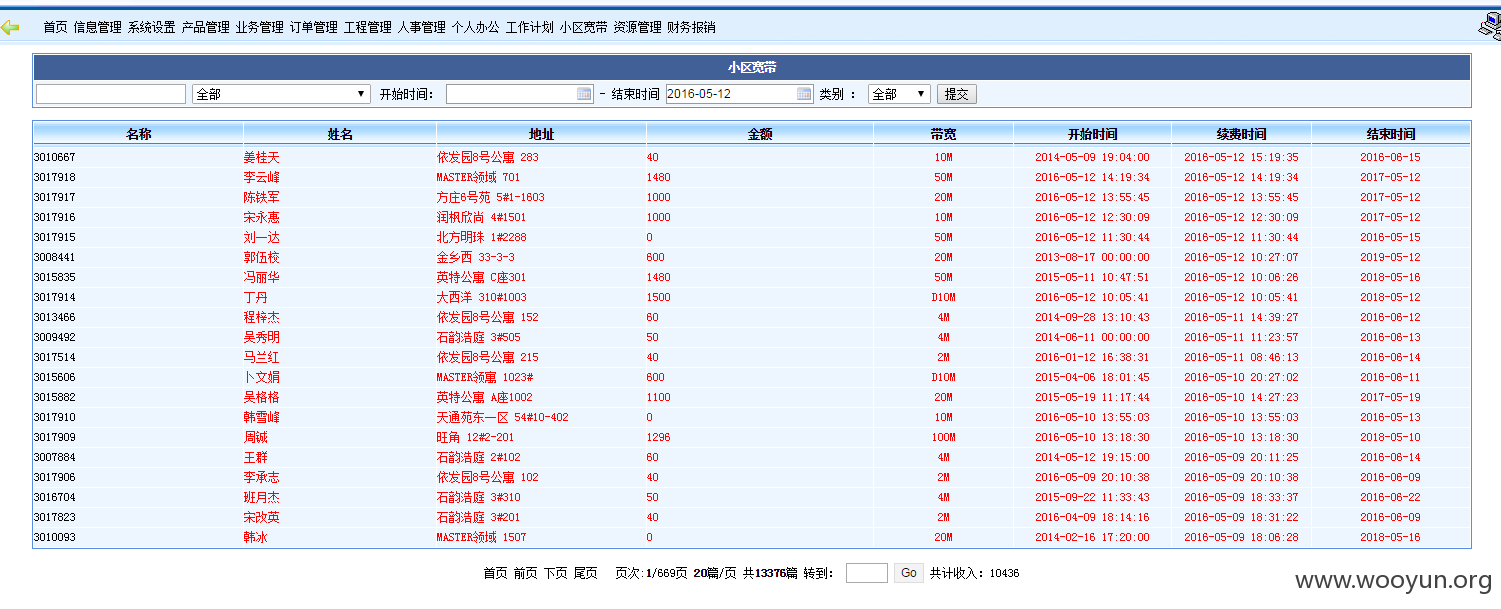
Task: Go to 下页 next page link
Action: pos(555,573)
